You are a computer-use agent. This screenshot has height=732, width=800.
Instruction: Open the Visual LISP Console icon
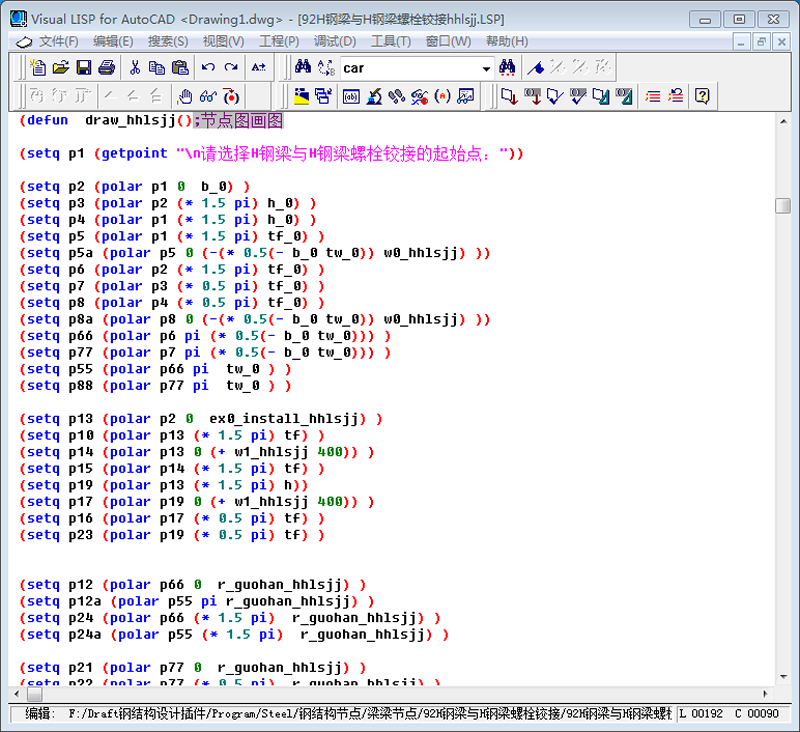[x=351, y=96]
